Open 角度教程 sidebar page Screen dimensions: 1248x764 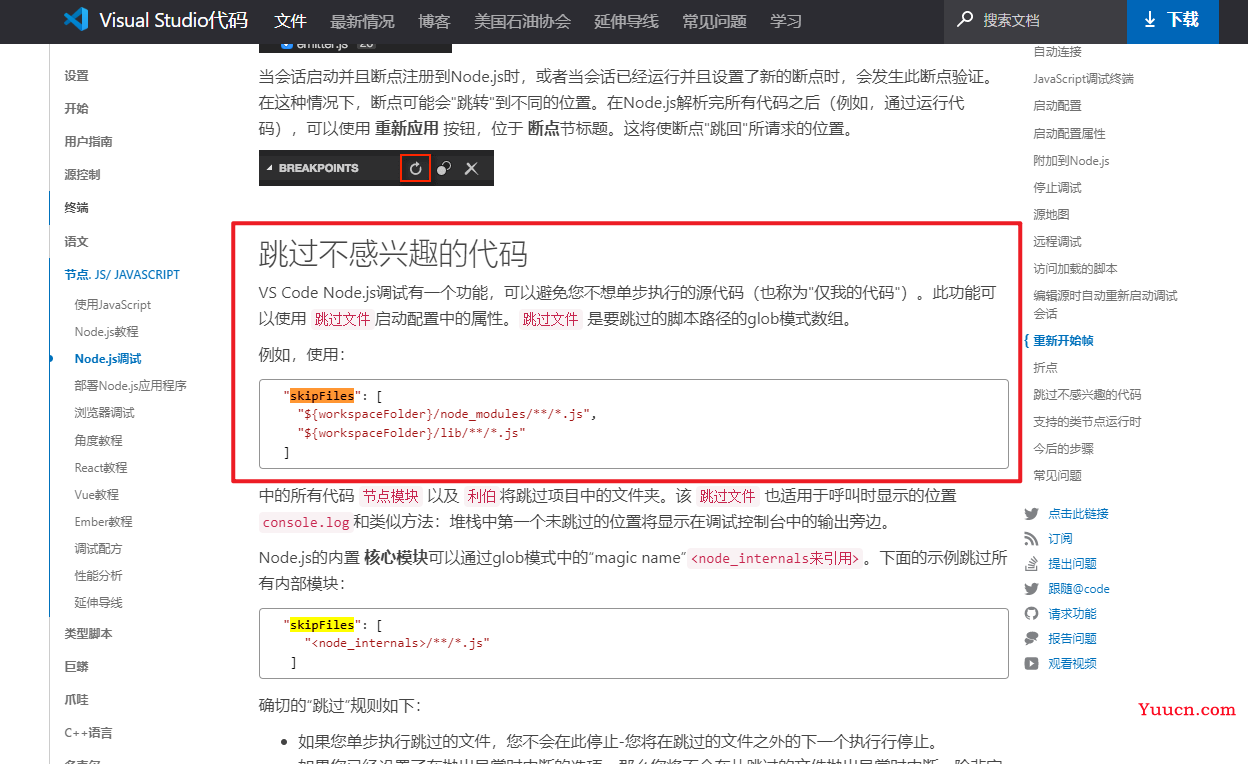[98, 440]
